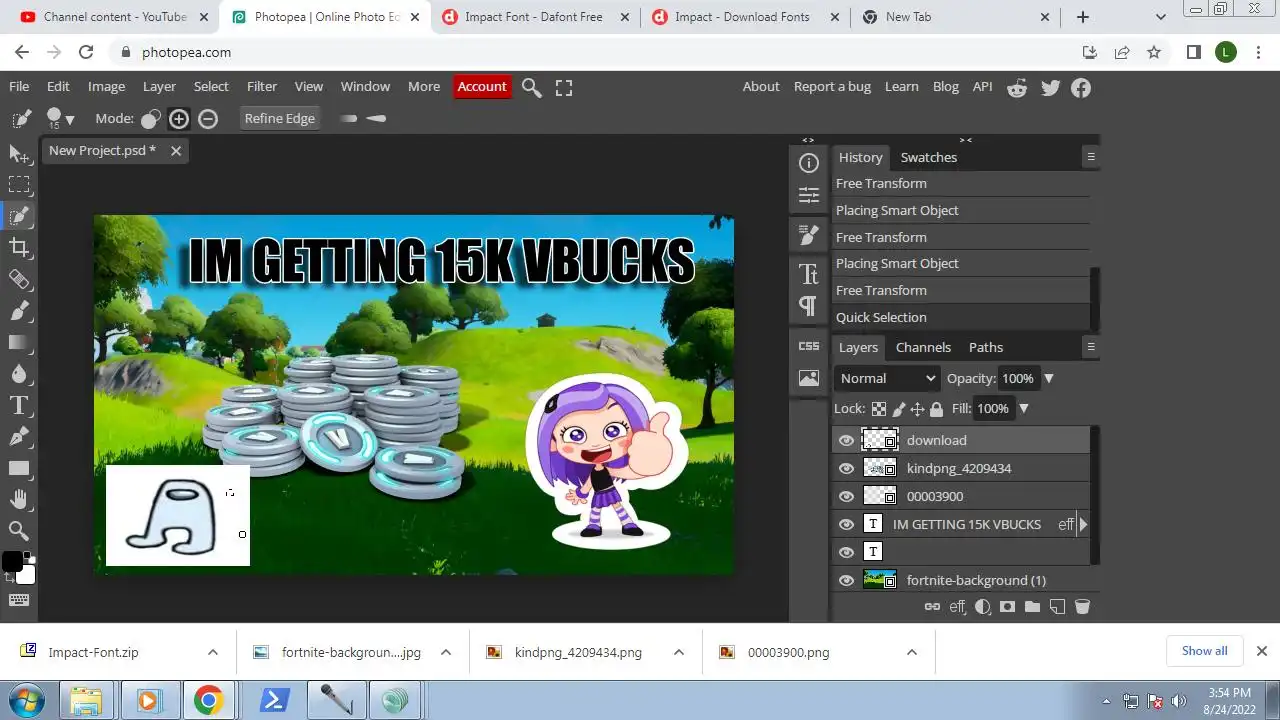The height and width of the screenshot is (720, 1280).
Task: Set selection mode to Add
Action: click(179, 119)
